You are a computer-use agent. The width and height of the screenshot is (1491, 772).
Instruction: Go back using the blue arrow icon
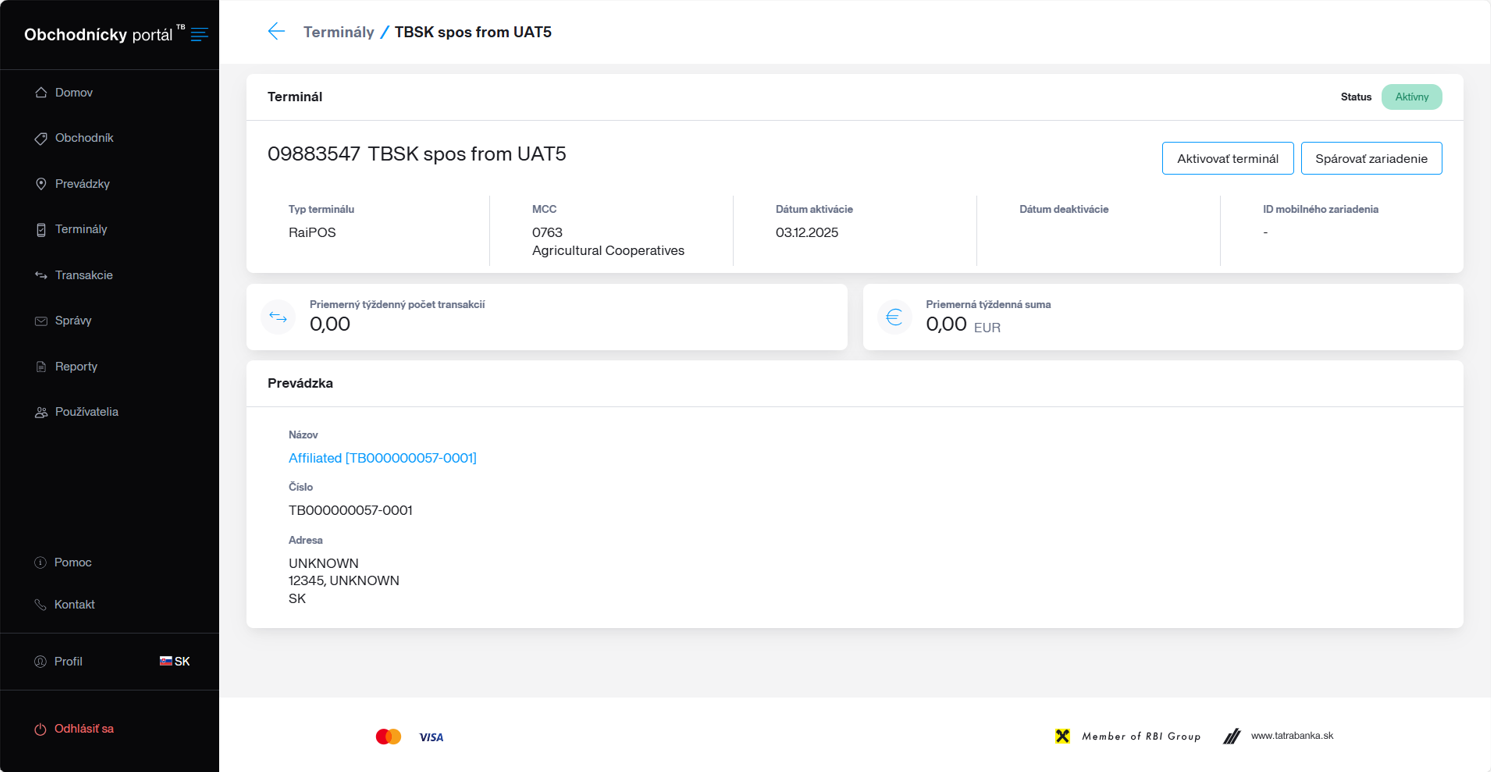(x=276, y=32)
